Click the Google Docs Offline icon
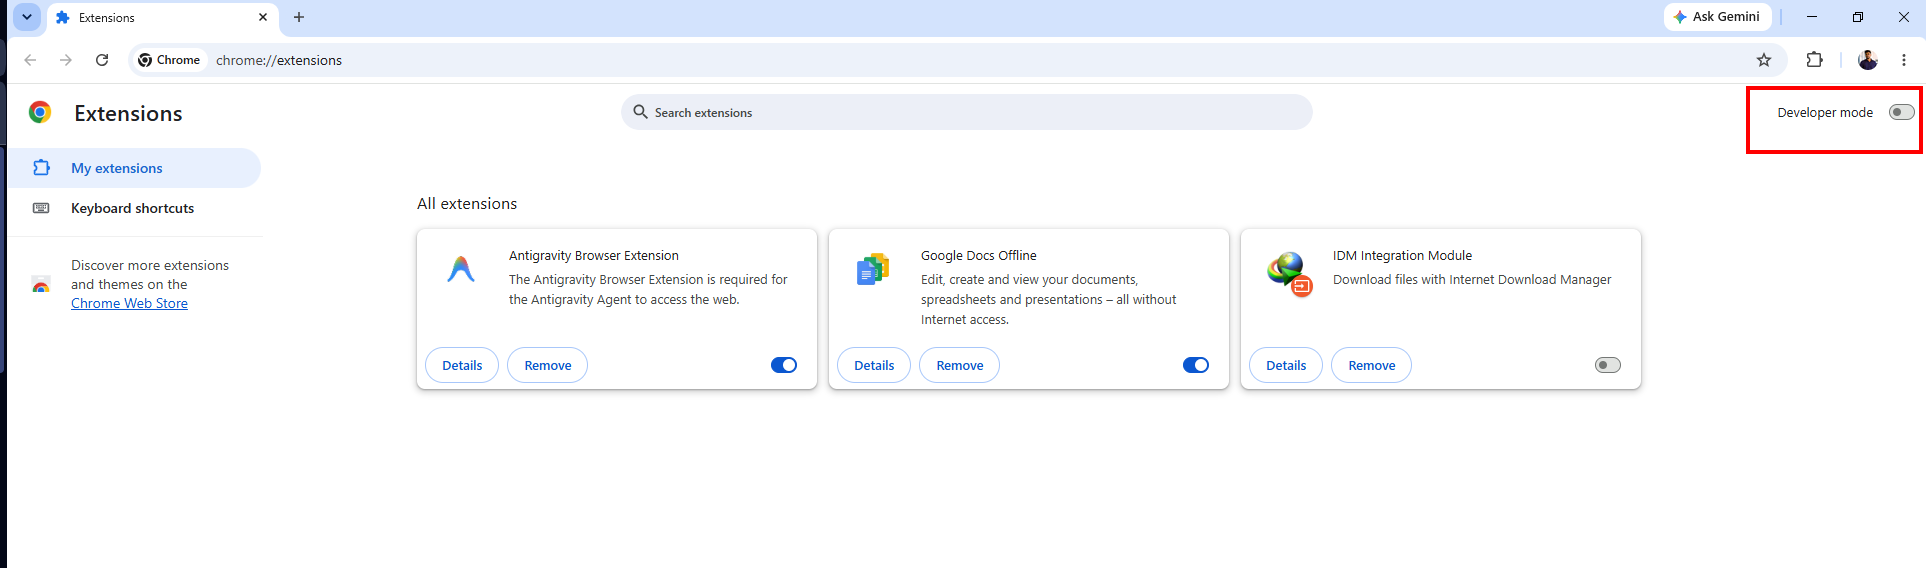The height and width of the screenshot is (568, 1926). [873, 269]
